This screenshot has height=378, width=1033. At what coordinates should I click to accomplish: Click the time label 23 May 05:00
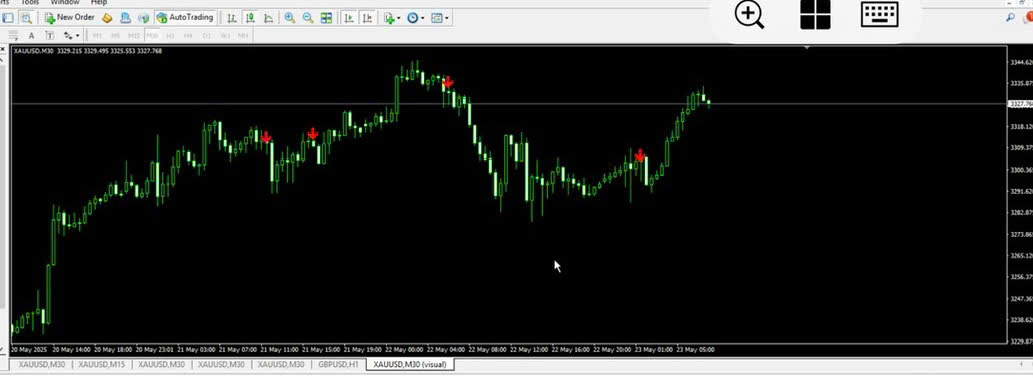pyautogui.click(x=696, y=350)
